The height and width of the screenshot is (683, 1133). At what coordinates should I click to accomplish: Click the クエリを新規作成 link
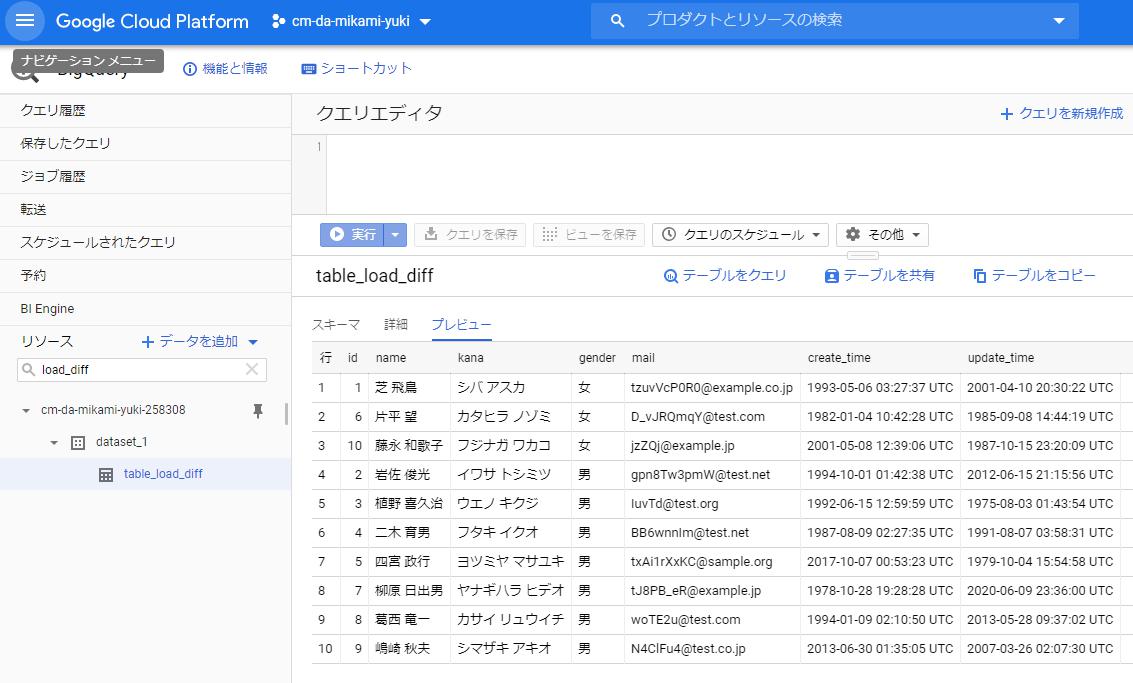[x=1063, y=114]
